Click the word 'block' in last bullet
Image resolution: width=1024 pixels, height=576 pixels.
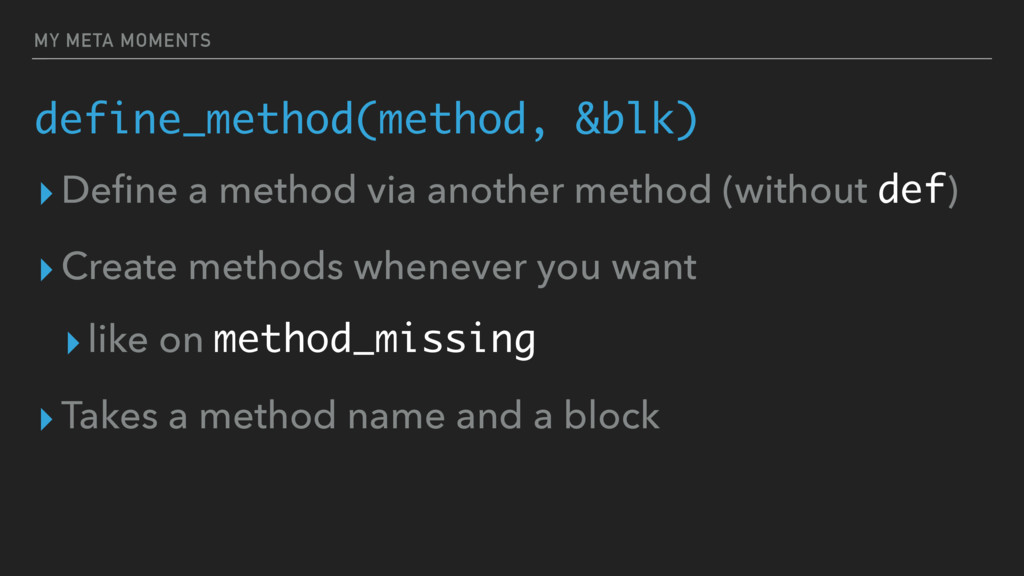pos(611,415)
